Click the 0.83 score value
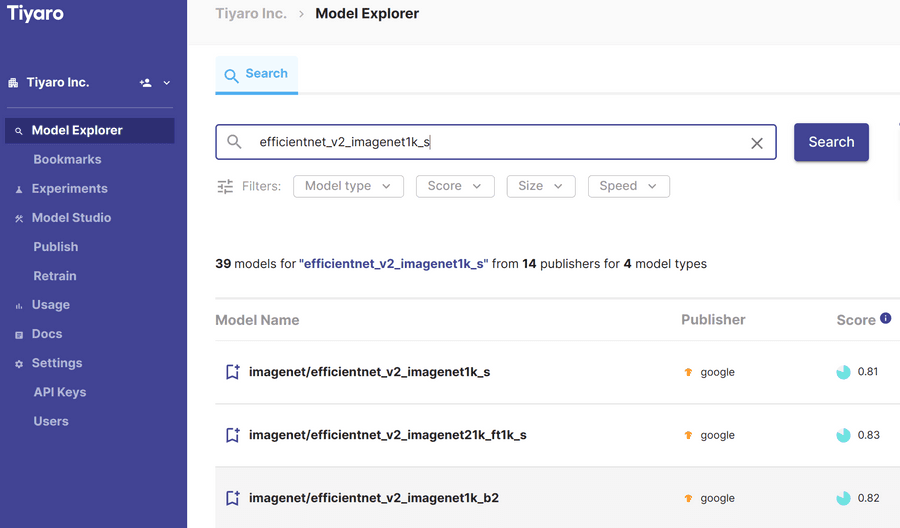 click(x=868, y=435)
